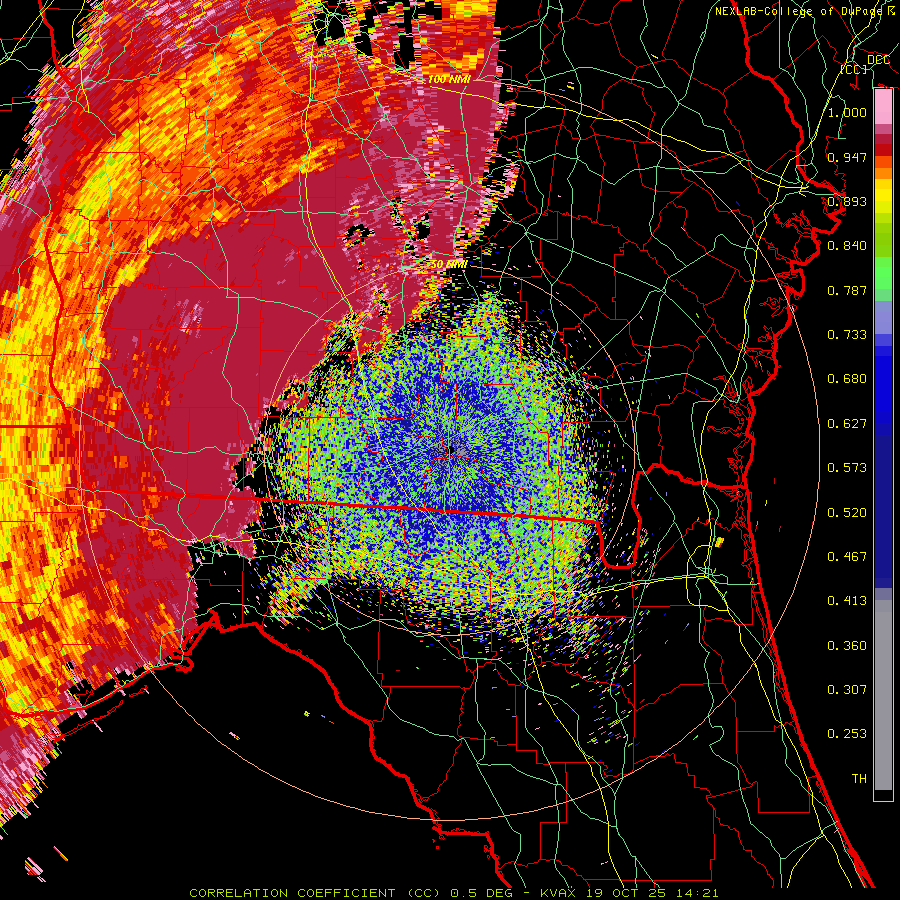Select the 0.947 scale value
Image resolution: width=900 pixels, height=900 pixels.
847,157
